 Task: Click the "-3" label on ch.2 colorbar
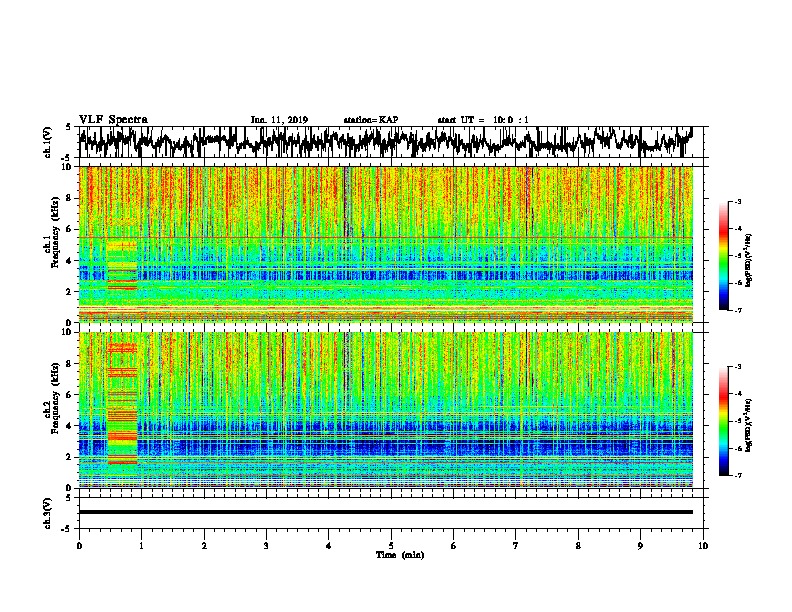pyautogui.click(x=738, y=367)
